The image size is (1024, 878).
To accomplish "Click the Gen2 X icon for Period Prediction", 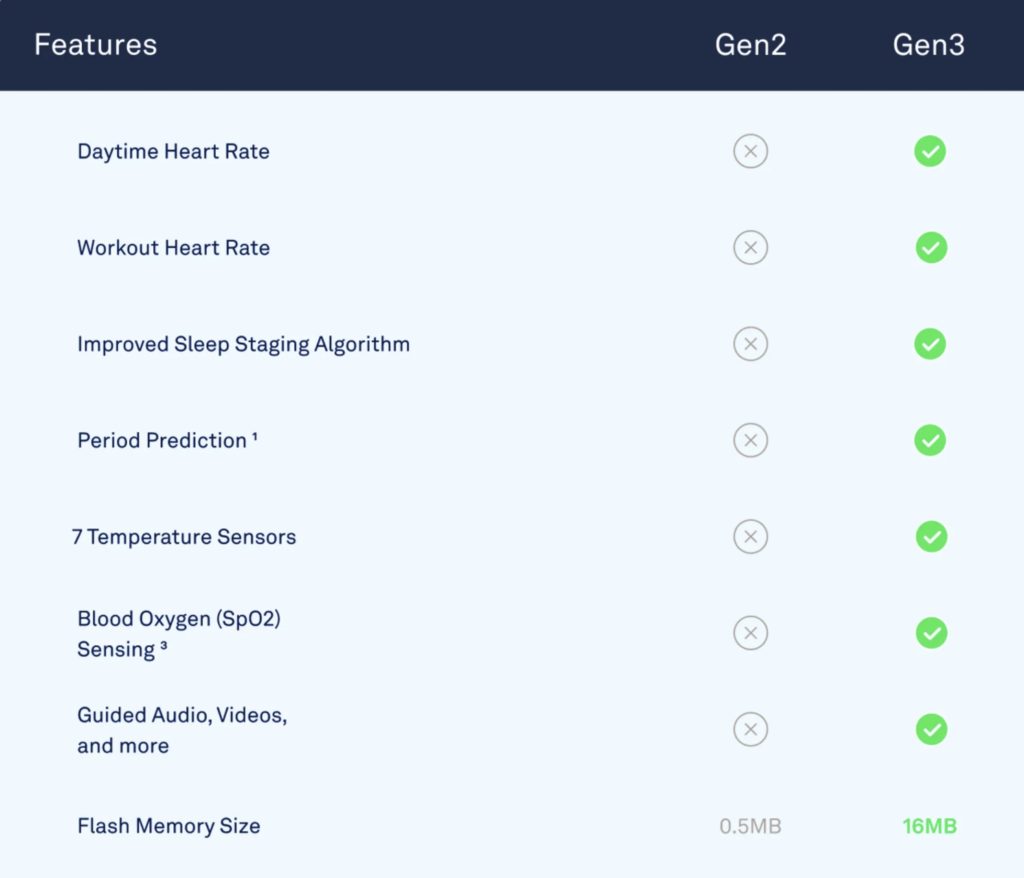I will click(x=750, y=440).
